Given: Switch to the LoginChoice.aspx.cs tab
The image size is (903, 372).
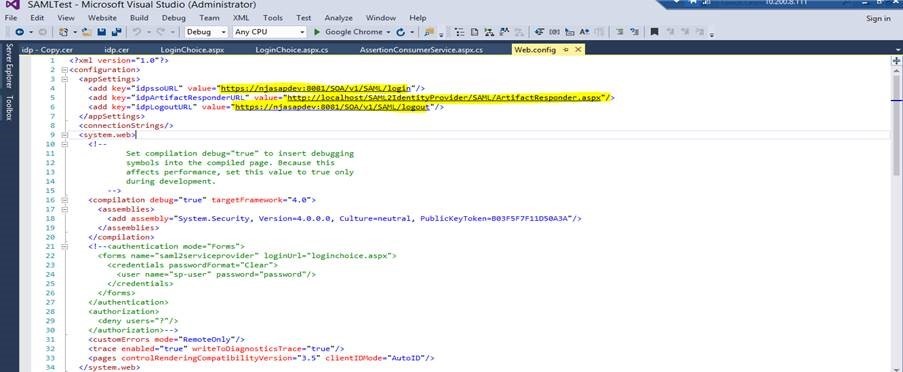Looking at the screenshot, I should pyautogui.click(x=291, y=50).
